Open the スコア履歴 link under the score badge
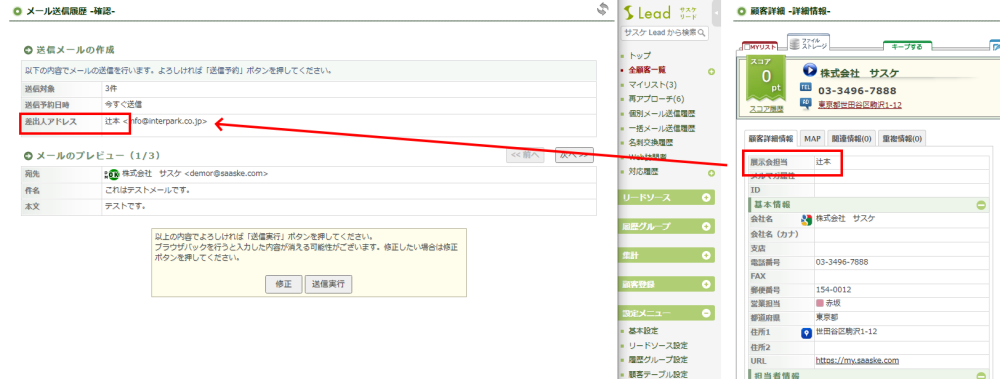 (x=767, y=109)
